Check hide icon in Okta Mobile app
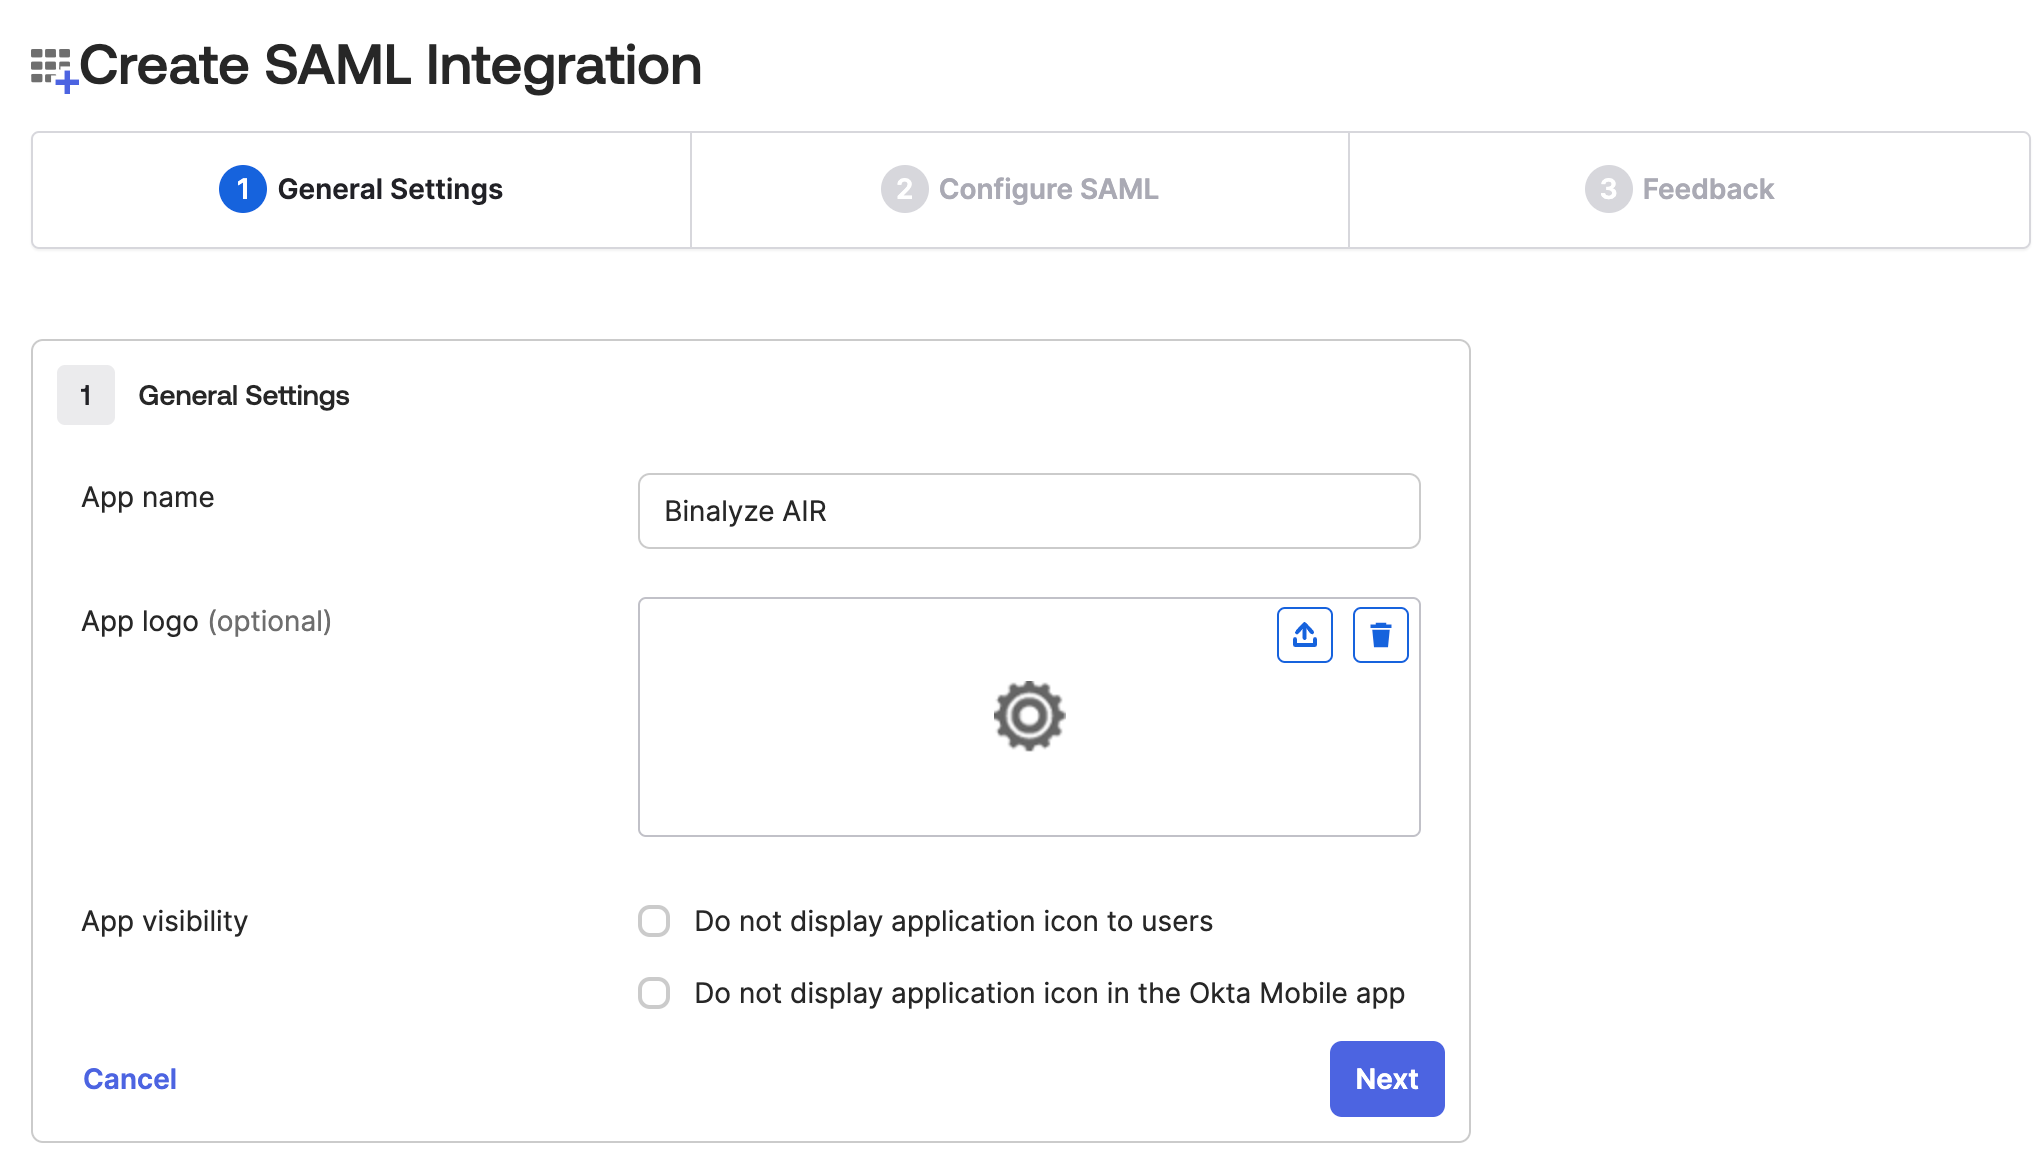The width and height of the screenshot is (2042, 1154). [654, 993]
